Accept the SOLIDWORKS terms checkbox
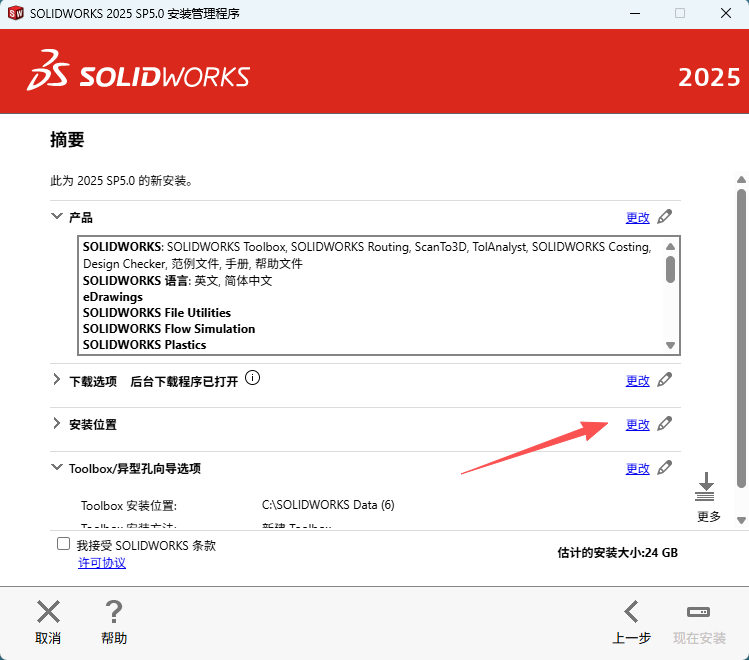 (64, 544)
